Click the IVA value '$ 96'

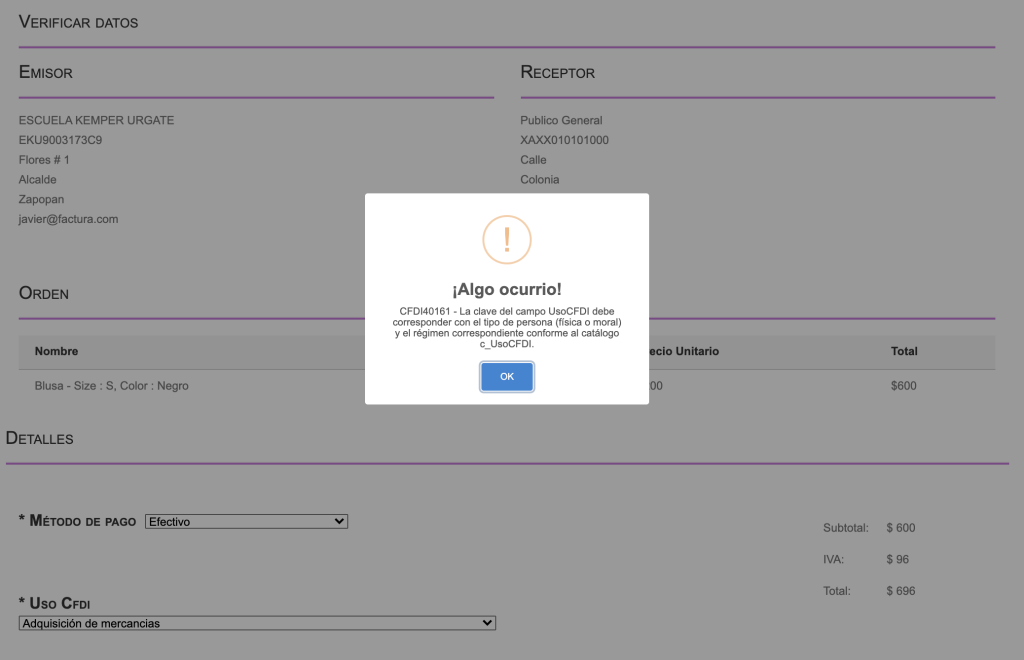[x=897, y=559]
